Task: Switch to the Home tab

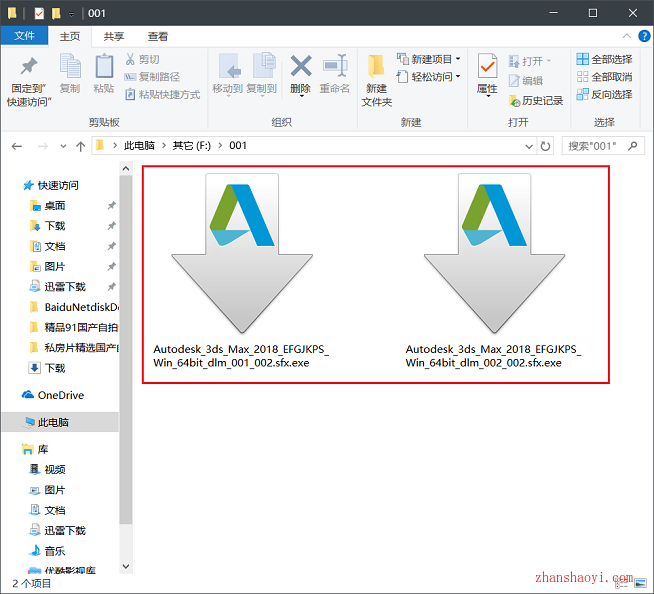Action: pos(70,36)
